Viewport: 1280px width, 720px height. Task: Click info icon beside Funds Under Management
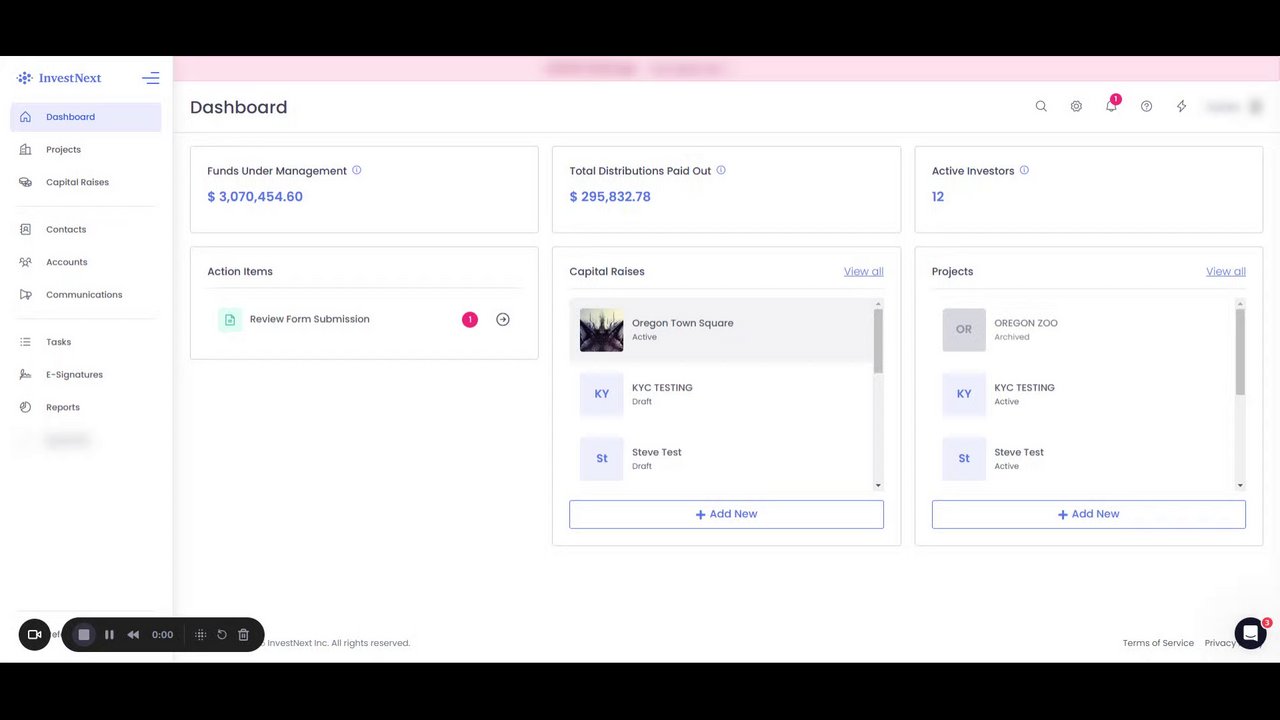pyautogui.click(x=356, y=170)
